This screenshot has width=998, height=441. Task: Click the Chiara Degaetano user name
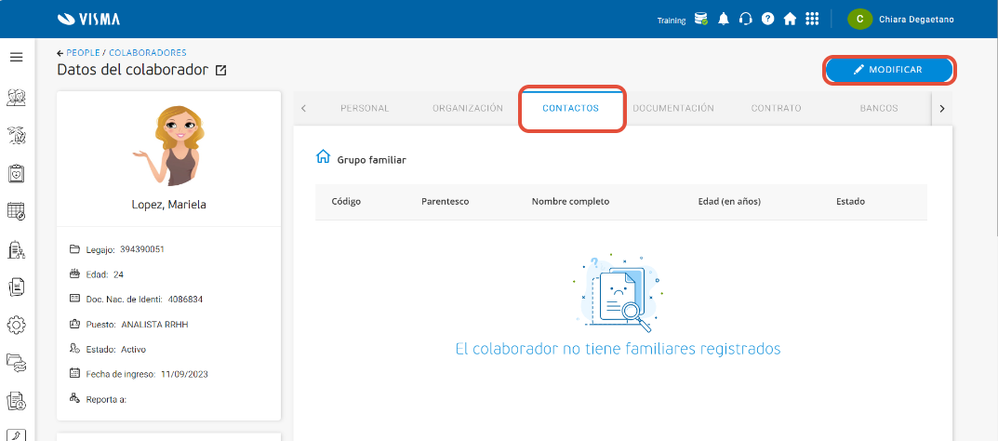click(917, 20)
